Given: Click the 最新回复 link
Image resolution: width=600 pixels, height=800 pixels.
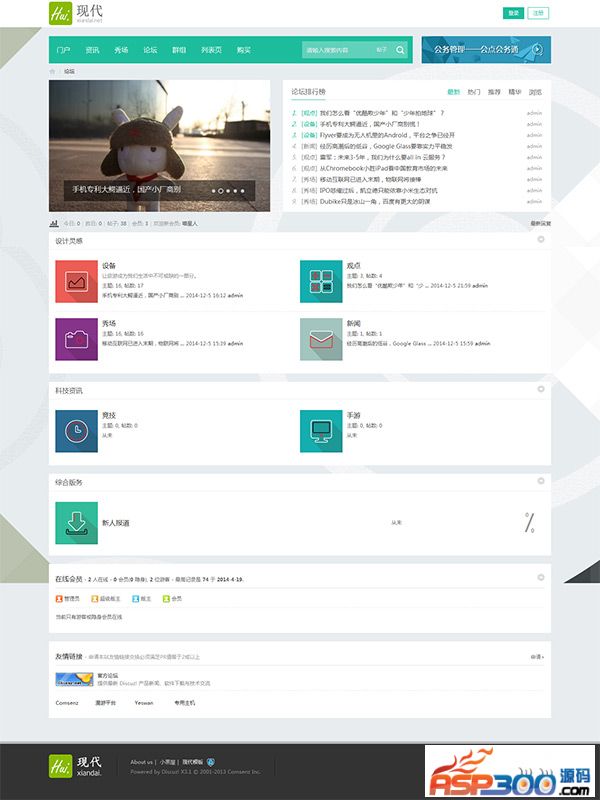Looking at the screenshot, I should 540,223.
